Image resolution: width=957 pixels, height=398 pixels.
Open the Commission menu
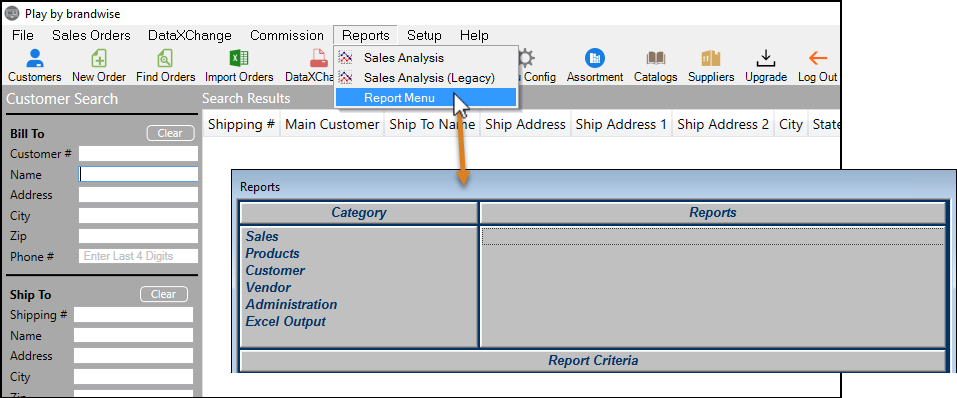287,35
